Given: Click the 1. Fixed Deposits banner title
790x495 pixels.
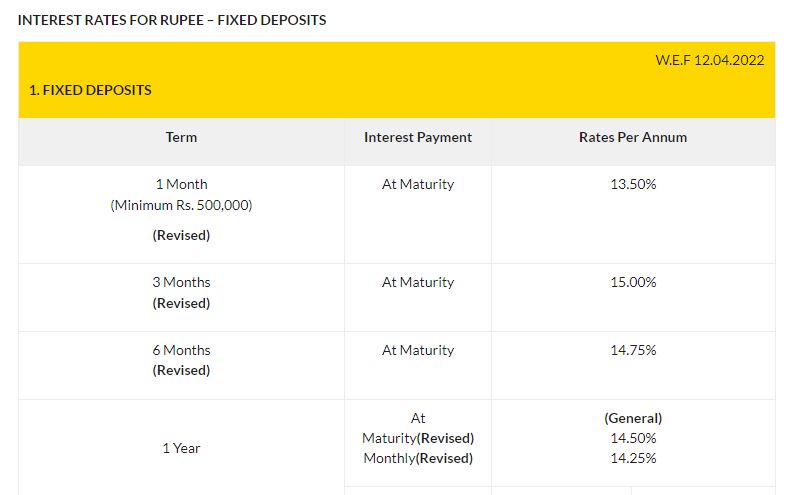Looking at the screenshot, I should [x=90, y=90].
